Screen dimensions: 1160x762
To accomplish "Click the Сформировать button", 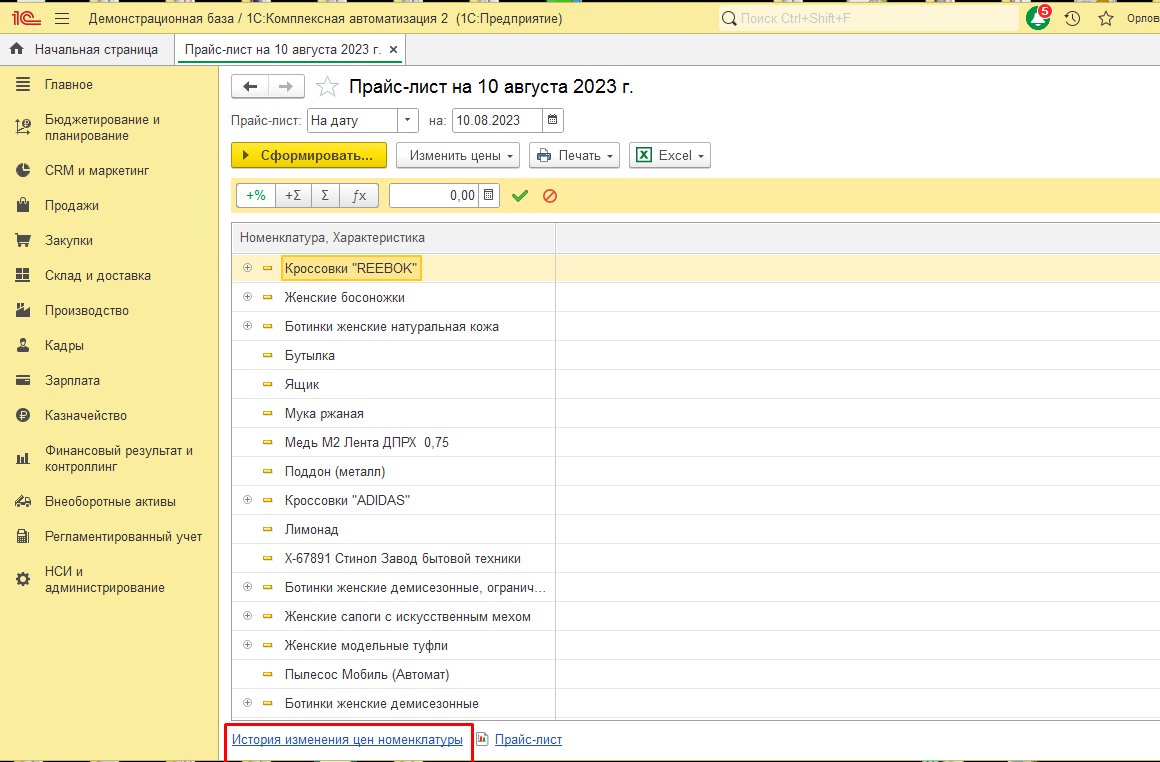I will pyautogui.click(x=308, y=155).
